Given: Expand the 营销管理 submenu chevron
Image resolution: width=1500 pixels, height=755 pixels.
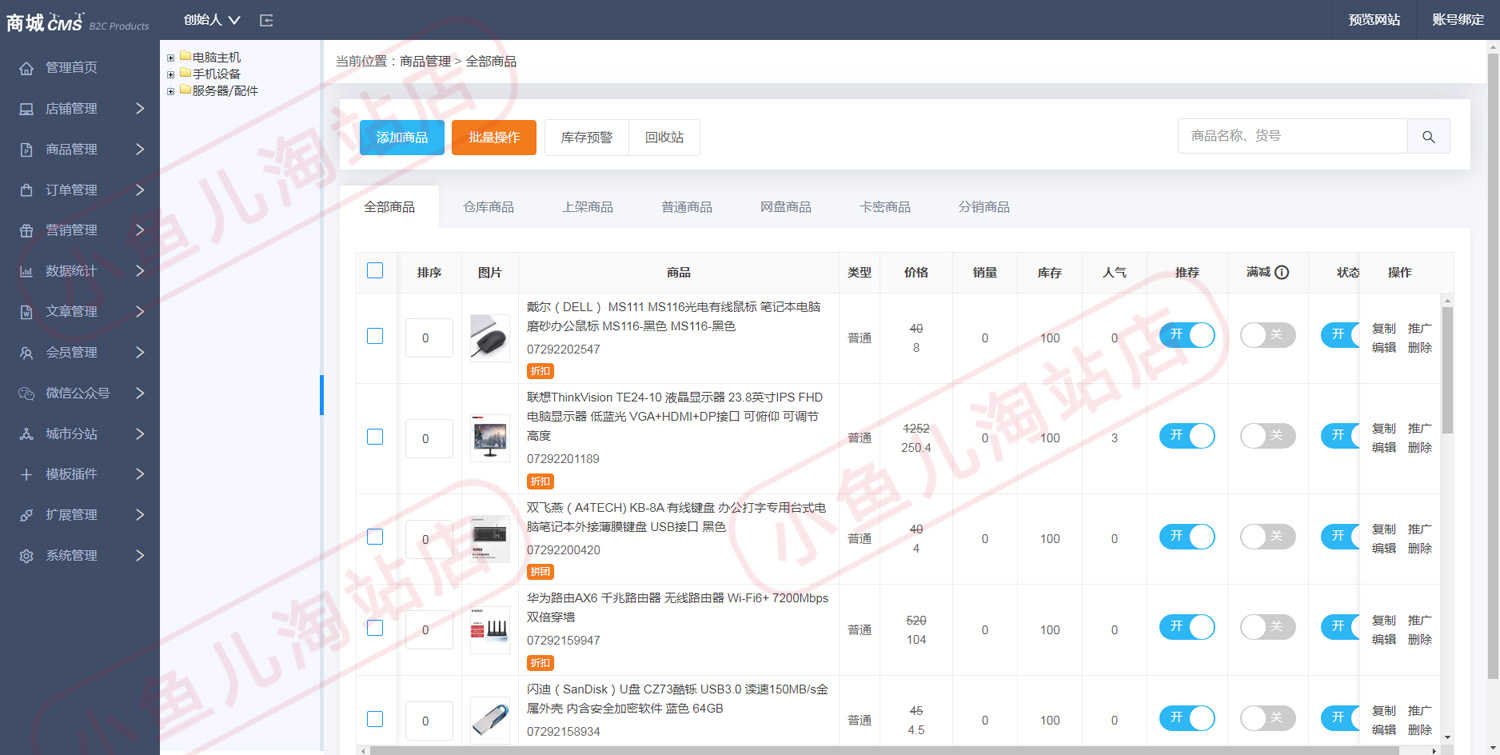Looking at the screenshot, I should [140, 230].
